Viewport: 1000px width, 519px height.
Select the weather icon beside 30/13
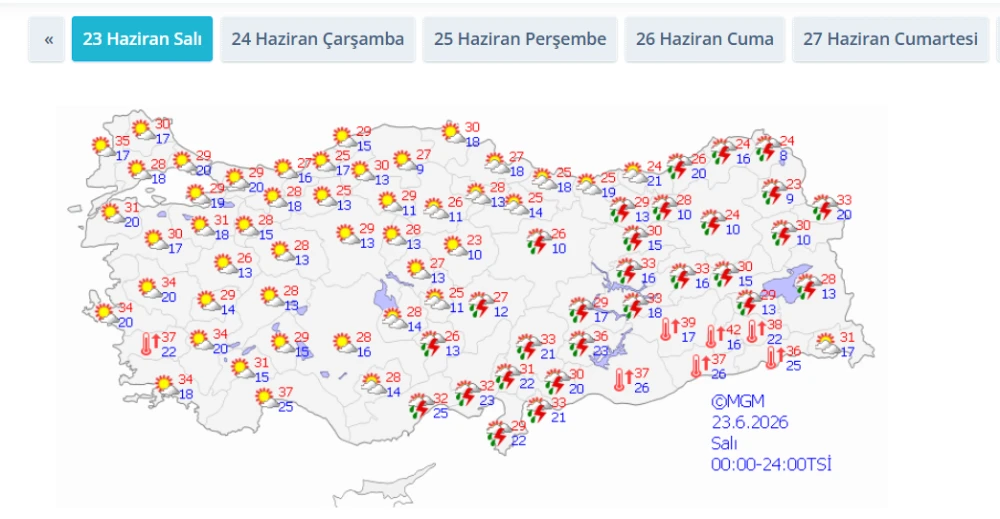pos(362,172)
